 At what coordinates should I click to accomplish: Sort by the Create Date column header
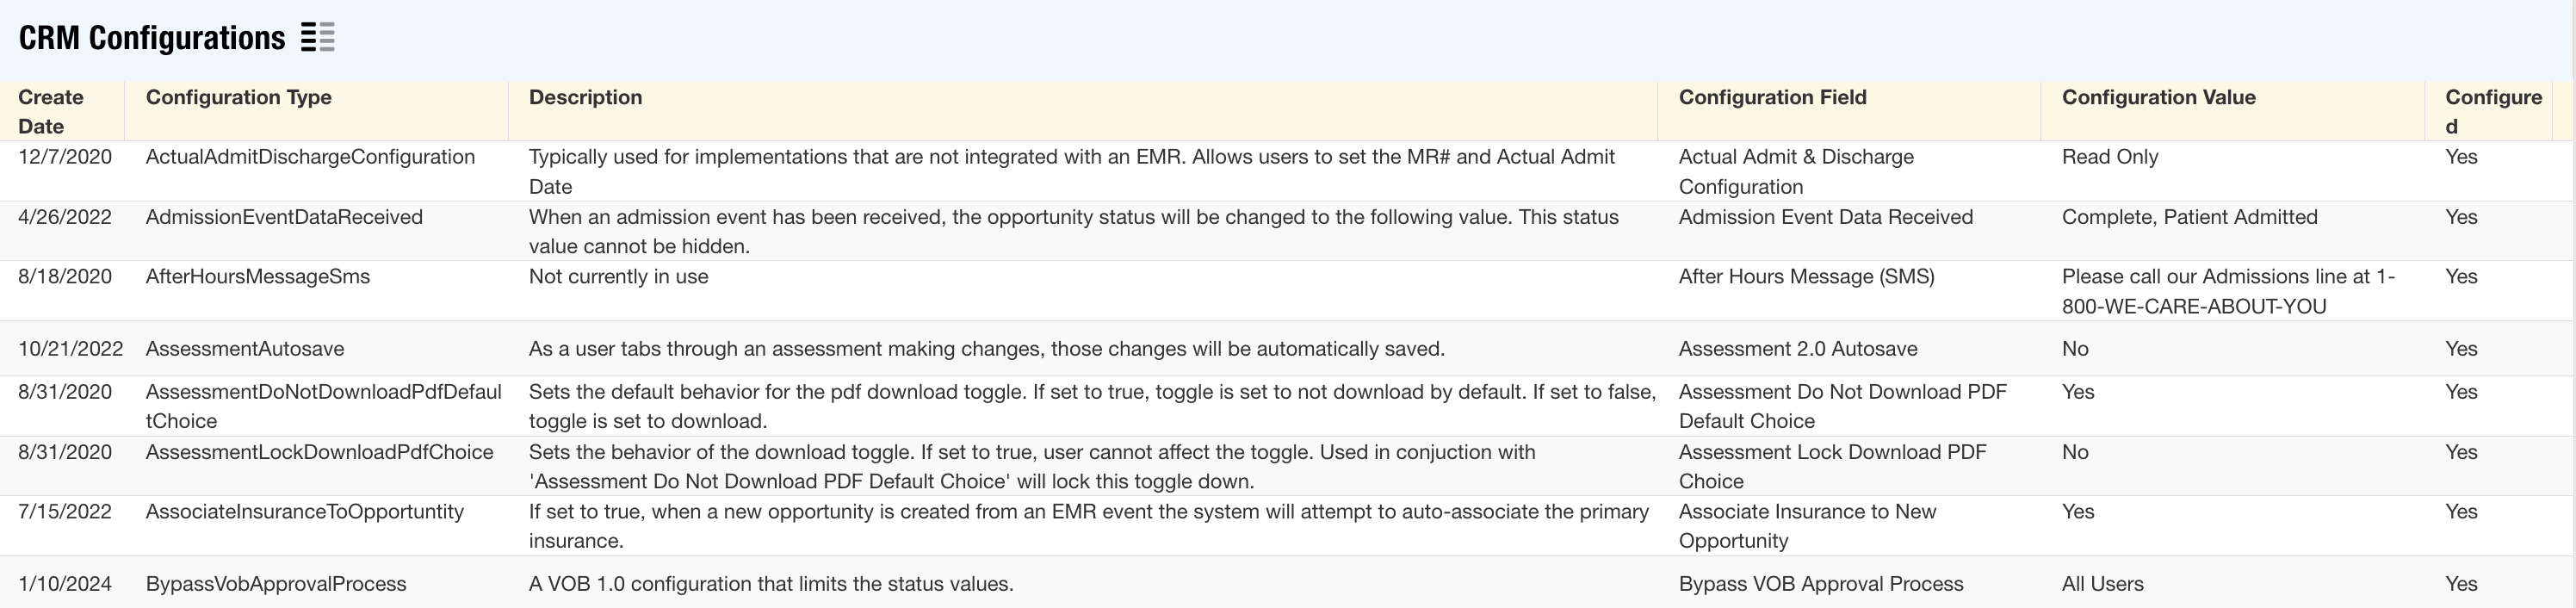click(x=51, y=111)
